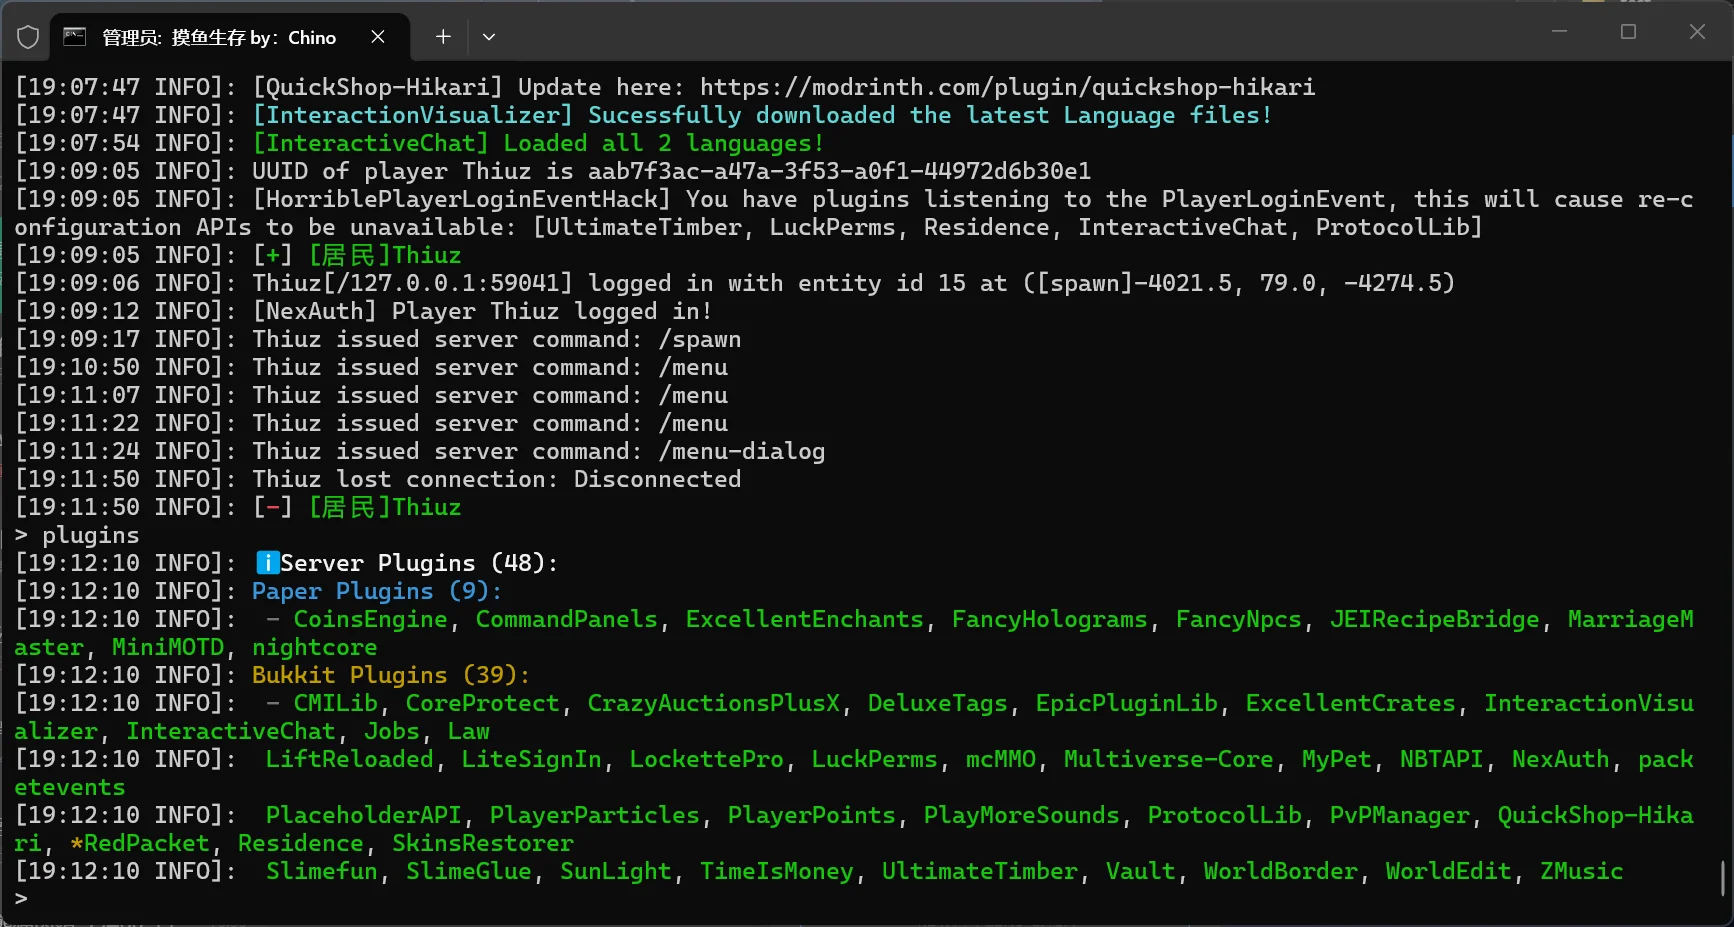Viewport: 1734px width, 927px height.
Task: Expand the new tab profile dropdown
Action: (x=489, y=37)
